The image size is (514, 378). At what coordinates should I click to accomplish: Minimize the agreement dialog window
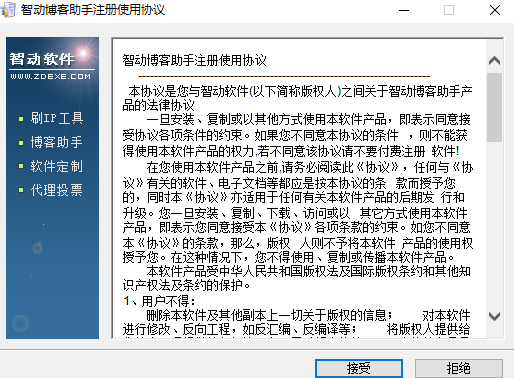(404, 10)
